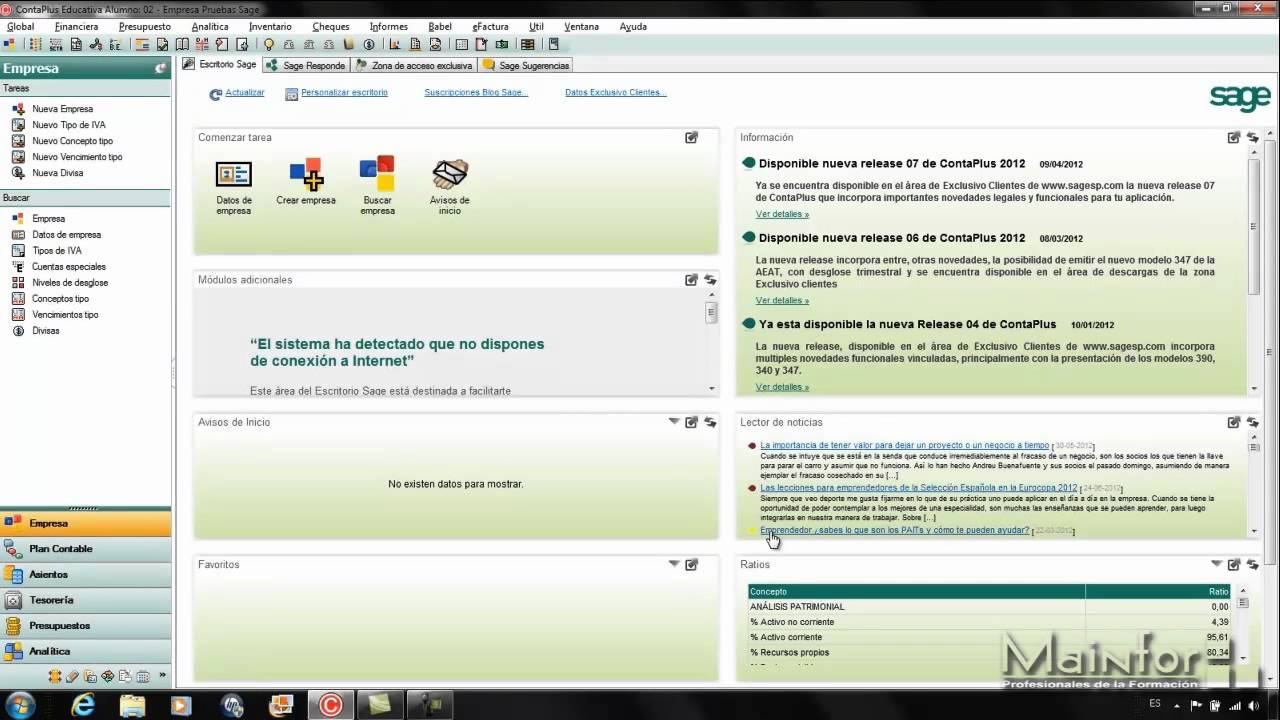Expand sidebar shortcut chevron overflow
This screenshot has height=720, width=1280.
(x=163, y=676)
